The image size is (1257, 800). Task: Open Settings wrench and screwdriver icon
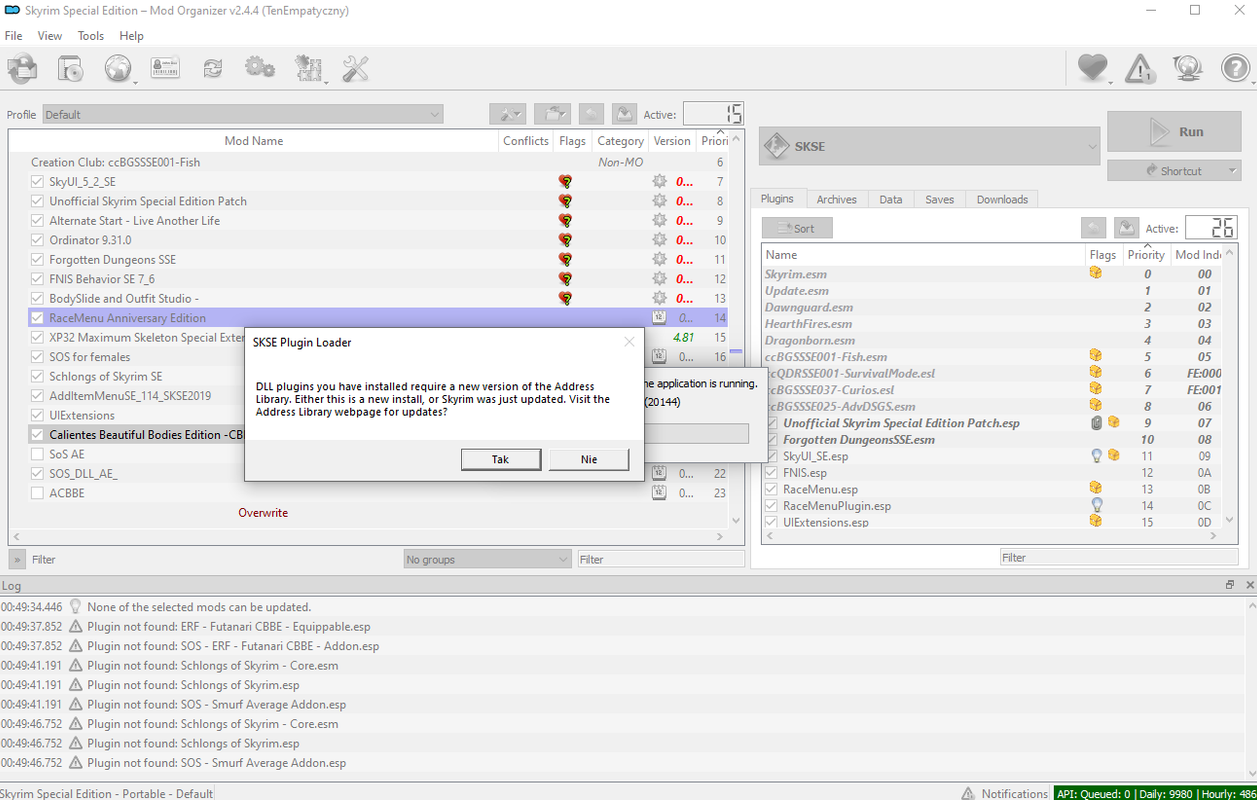355,68
